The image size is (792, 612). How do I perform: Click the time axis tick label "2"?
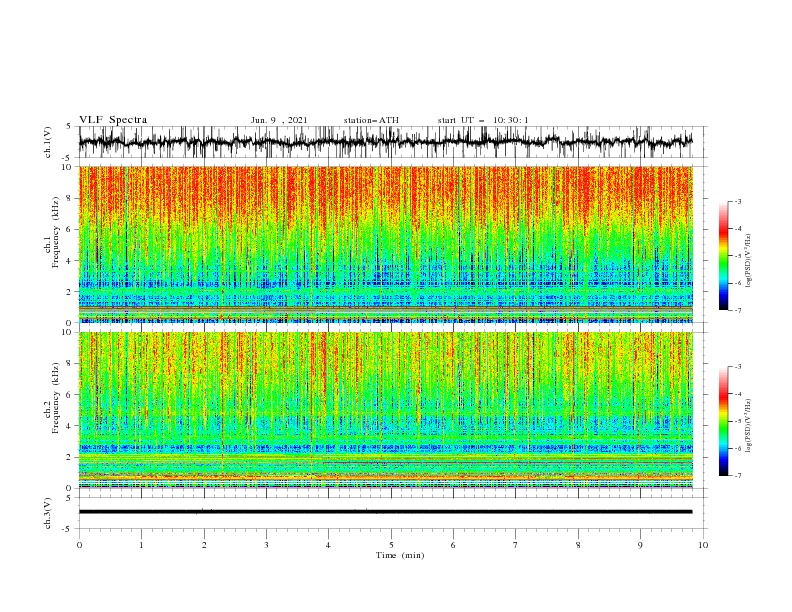tap(204, 545)
